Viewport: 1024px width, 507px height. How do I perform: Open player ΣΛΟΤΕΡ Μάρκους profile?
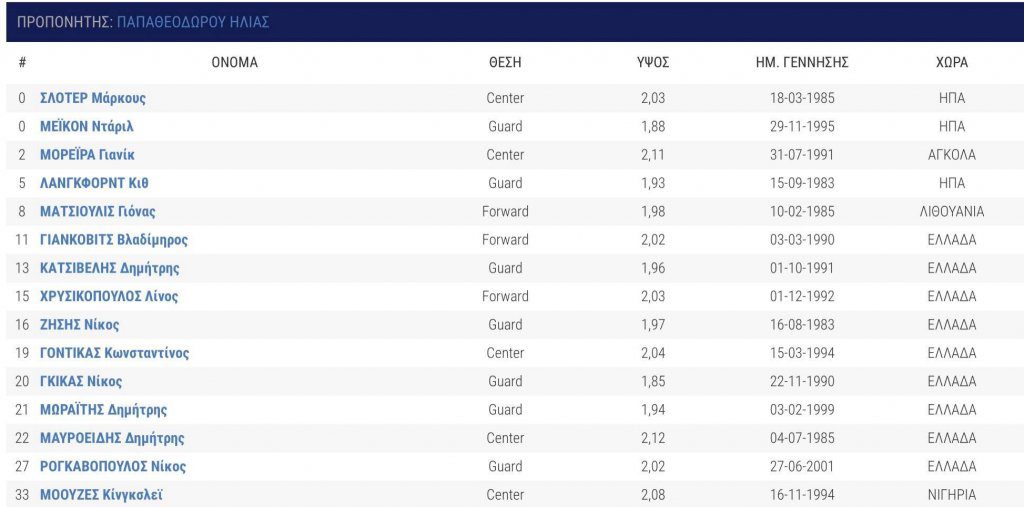[93, 99]
